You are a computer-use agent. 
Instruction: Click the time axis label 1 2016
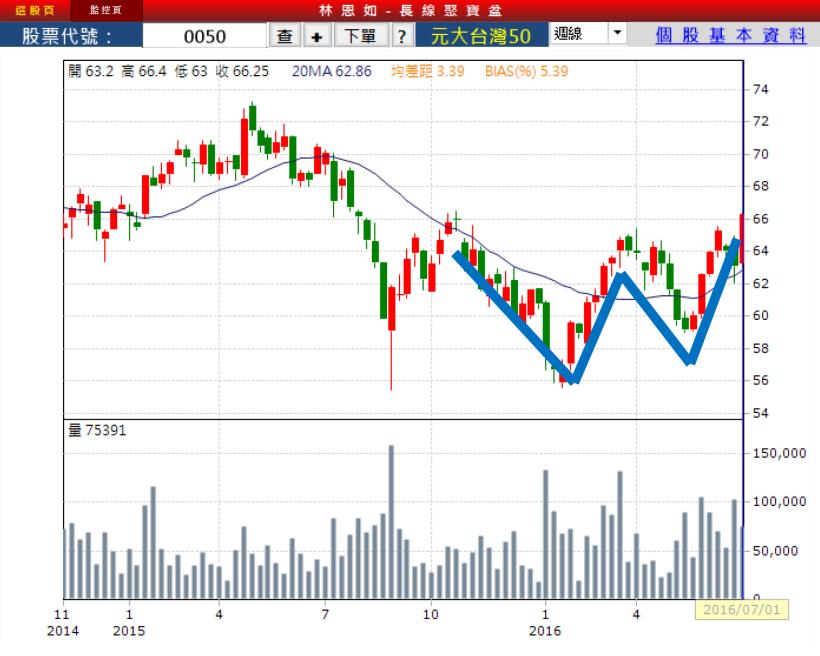545,622
